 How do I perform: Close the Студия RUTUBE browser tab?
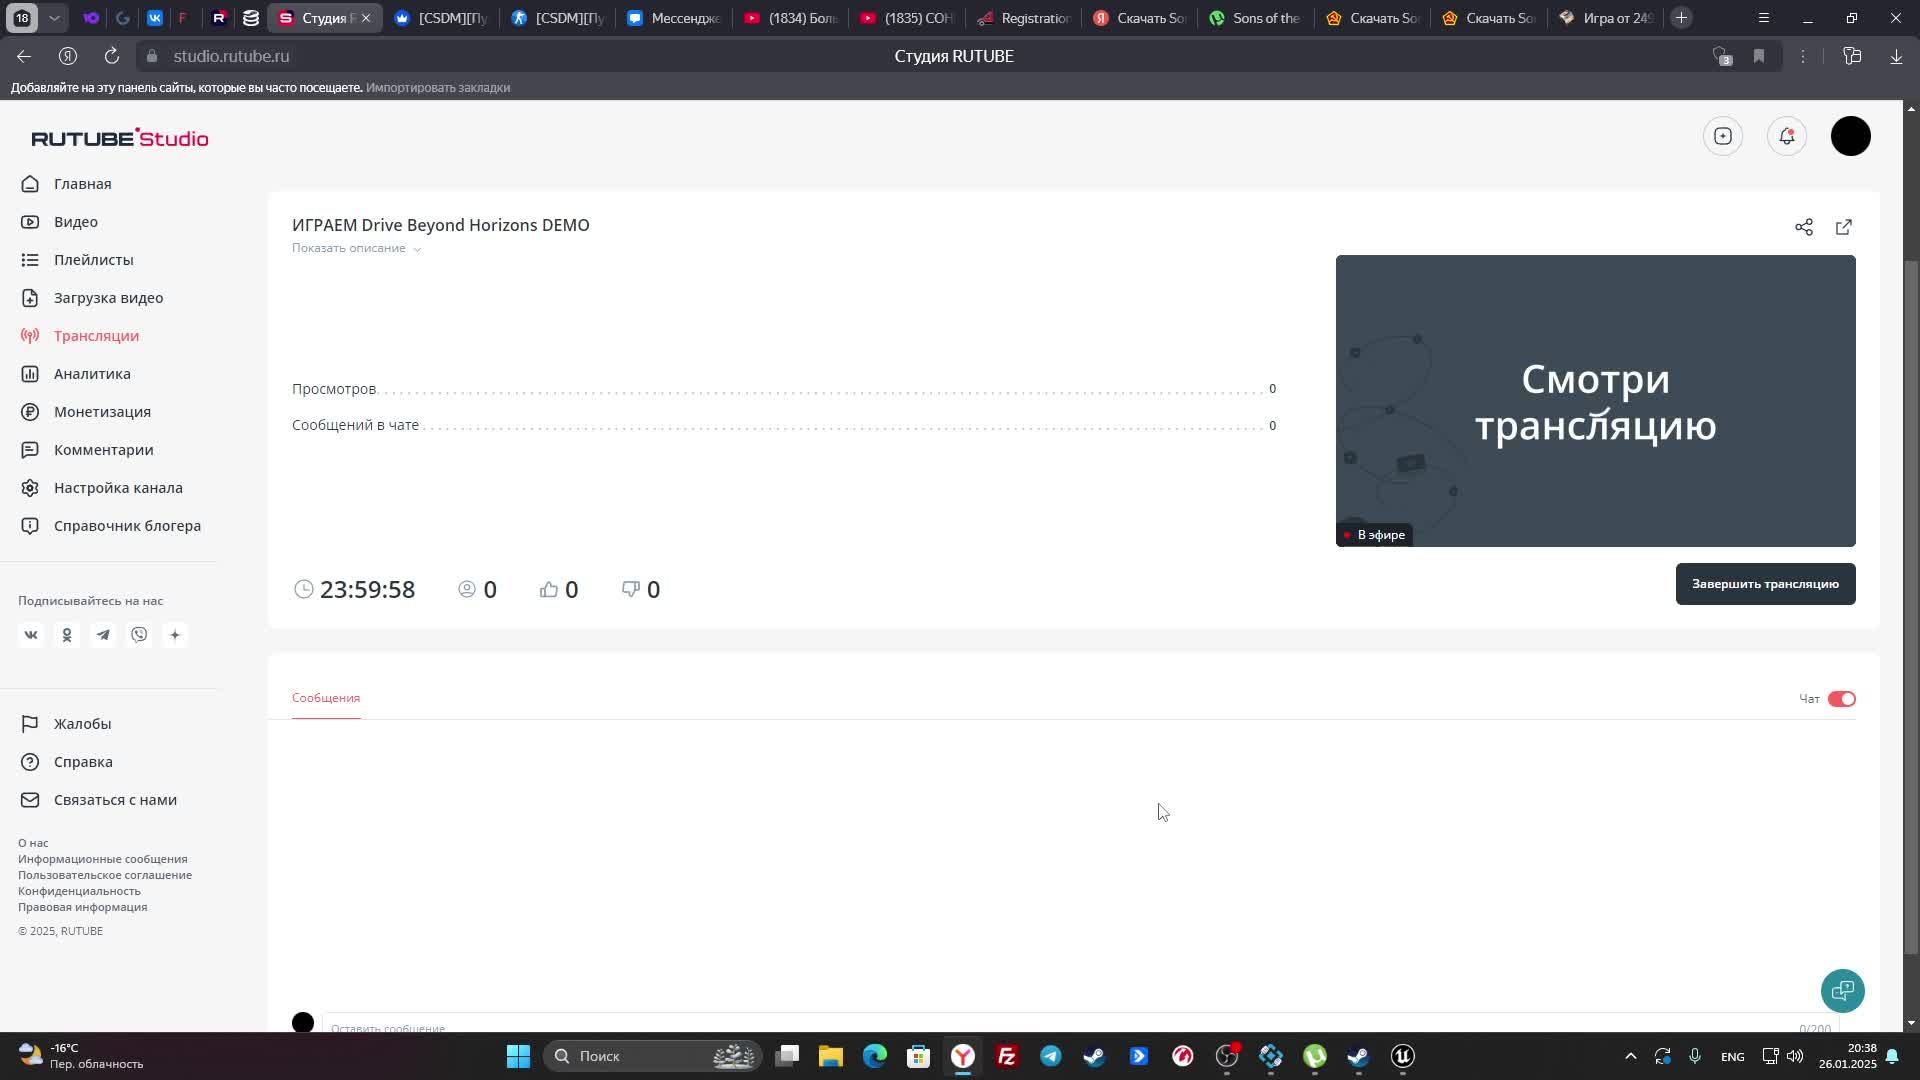(x=366, y=18)
